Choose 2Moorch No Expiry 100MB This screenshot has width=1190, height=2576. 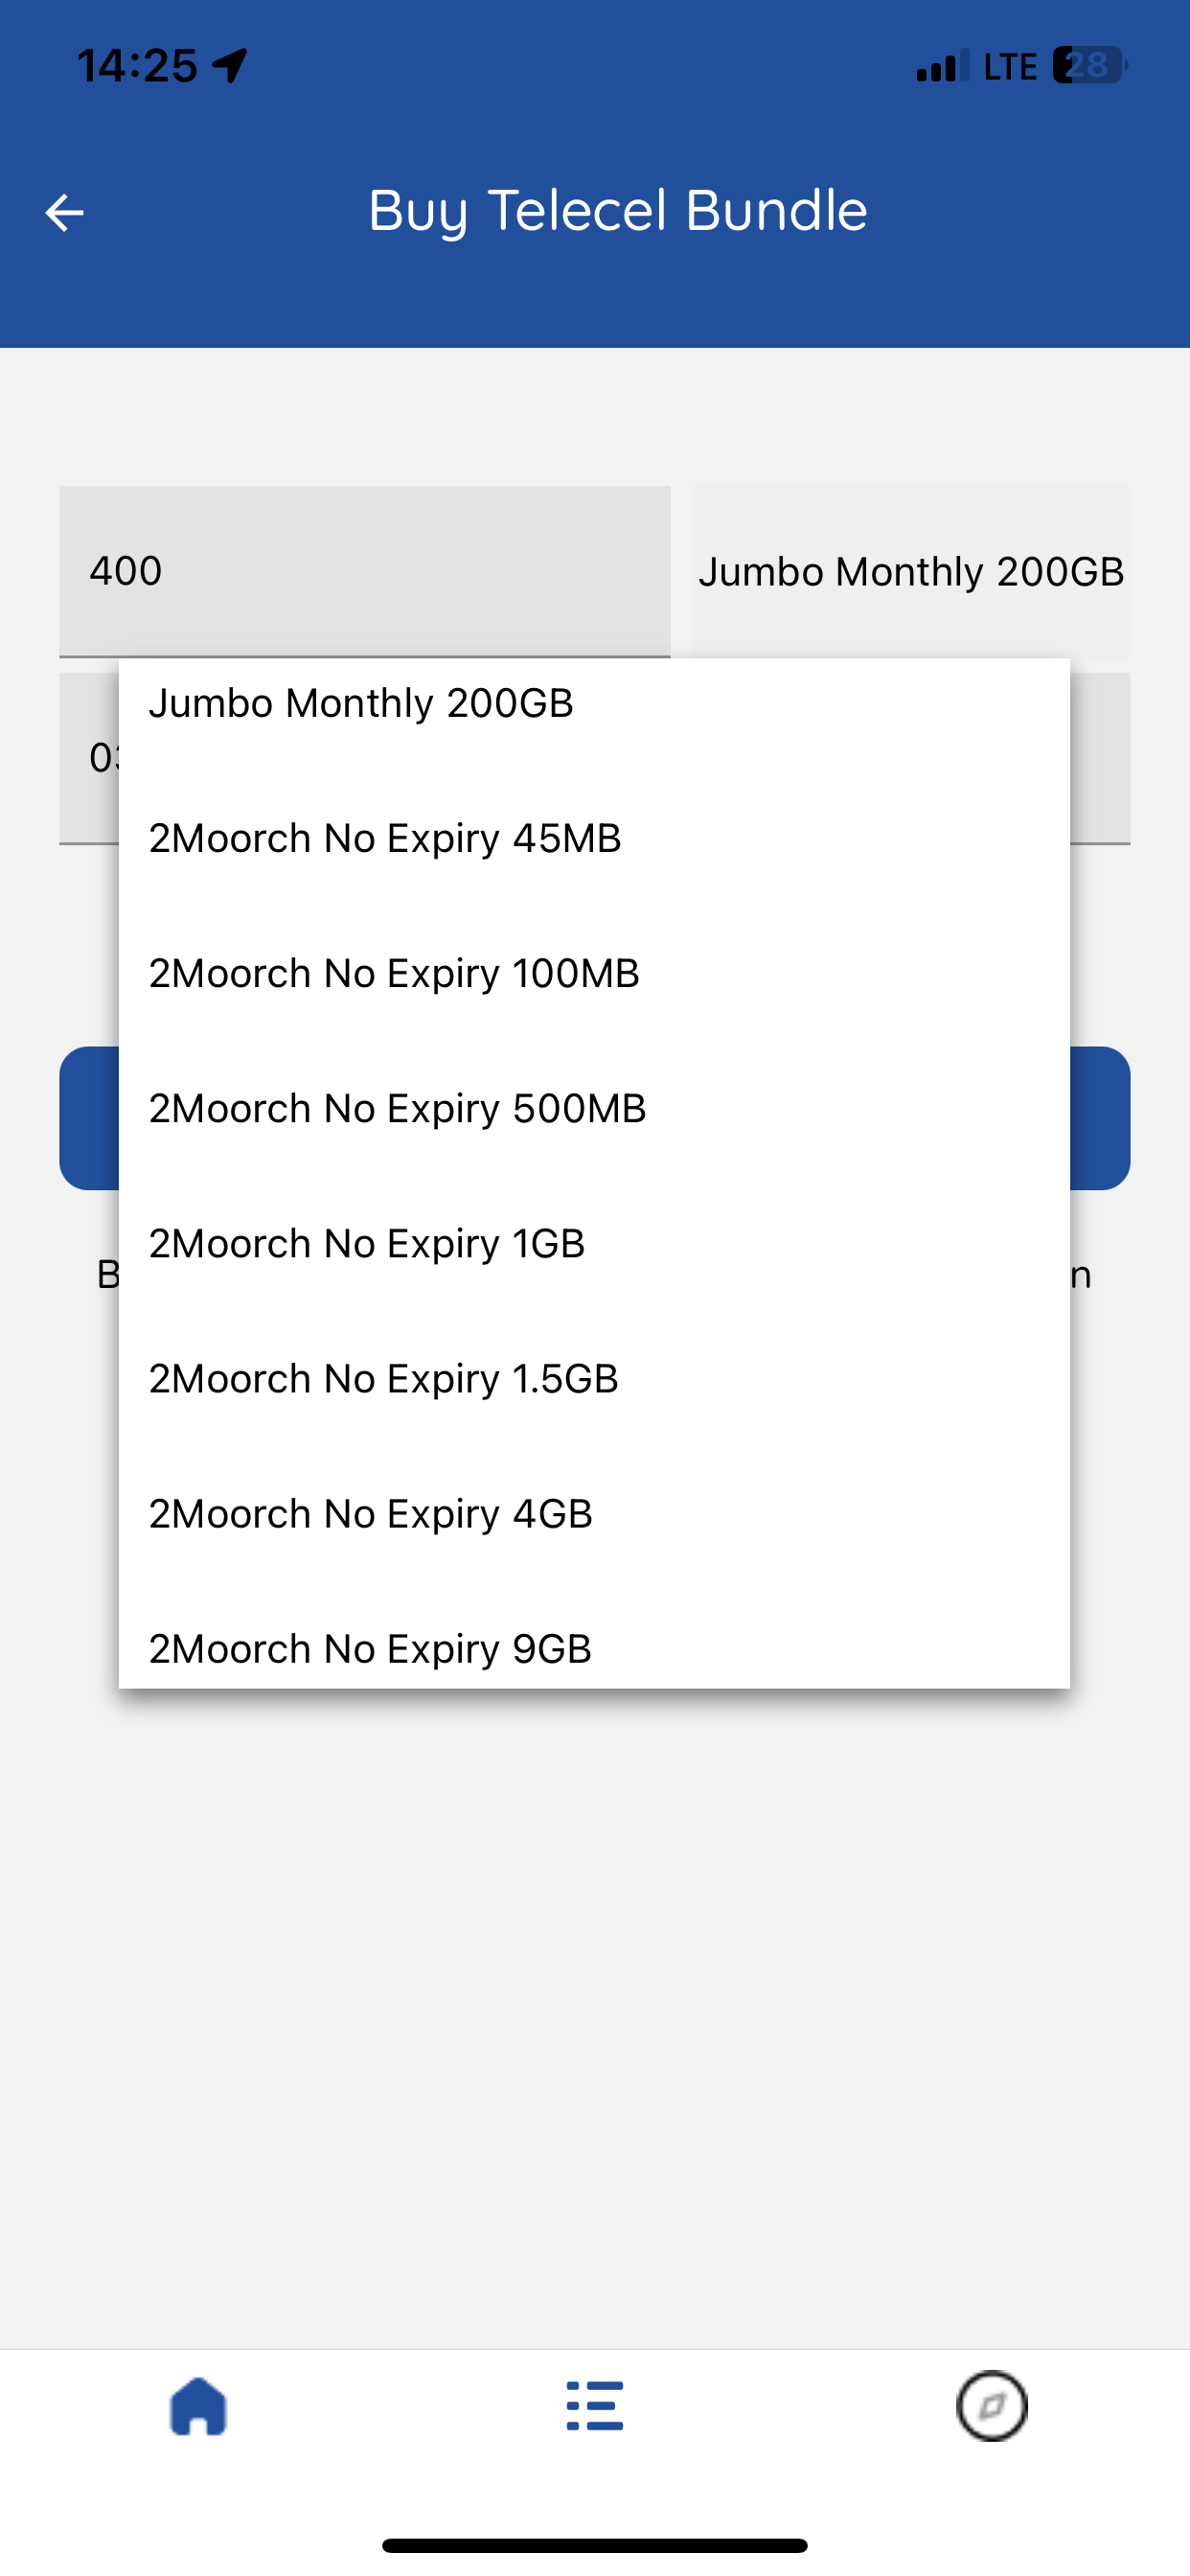pyautogui.click(x=594, y=973)
